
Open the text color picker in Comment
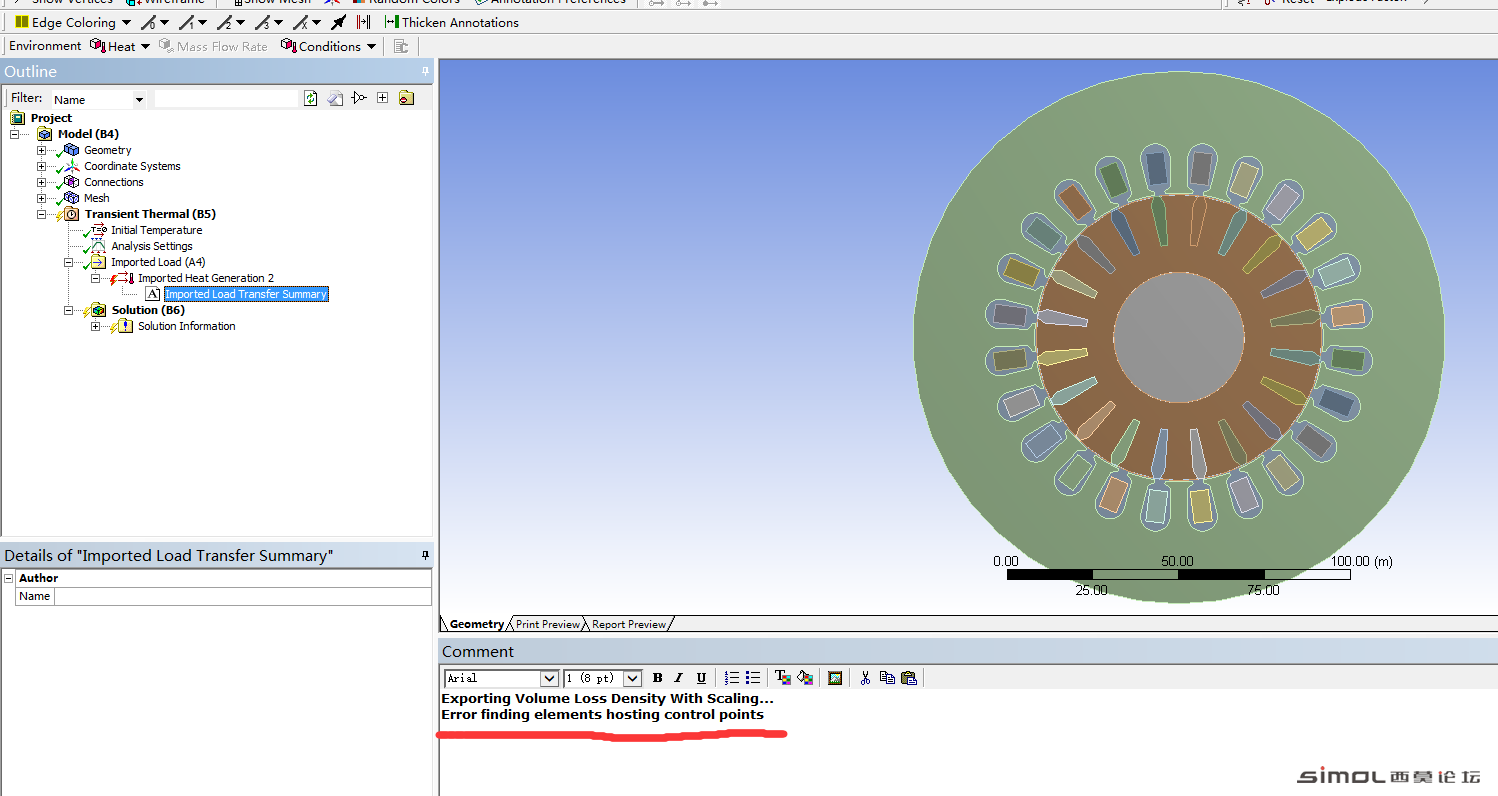783,678
